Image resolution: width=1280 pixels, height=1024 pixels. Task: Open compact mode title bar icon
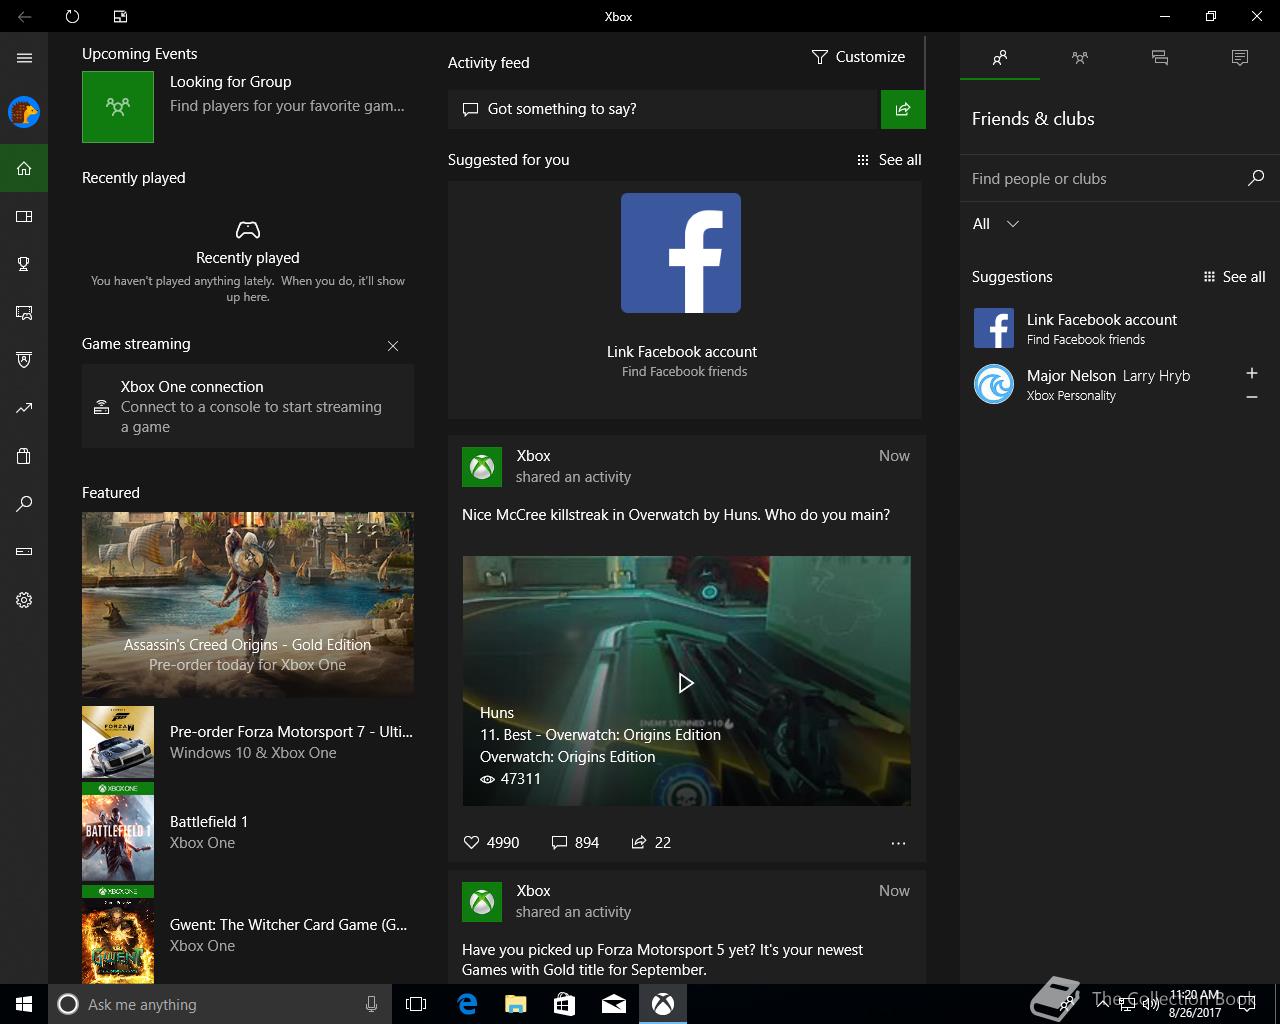point(120,16)
